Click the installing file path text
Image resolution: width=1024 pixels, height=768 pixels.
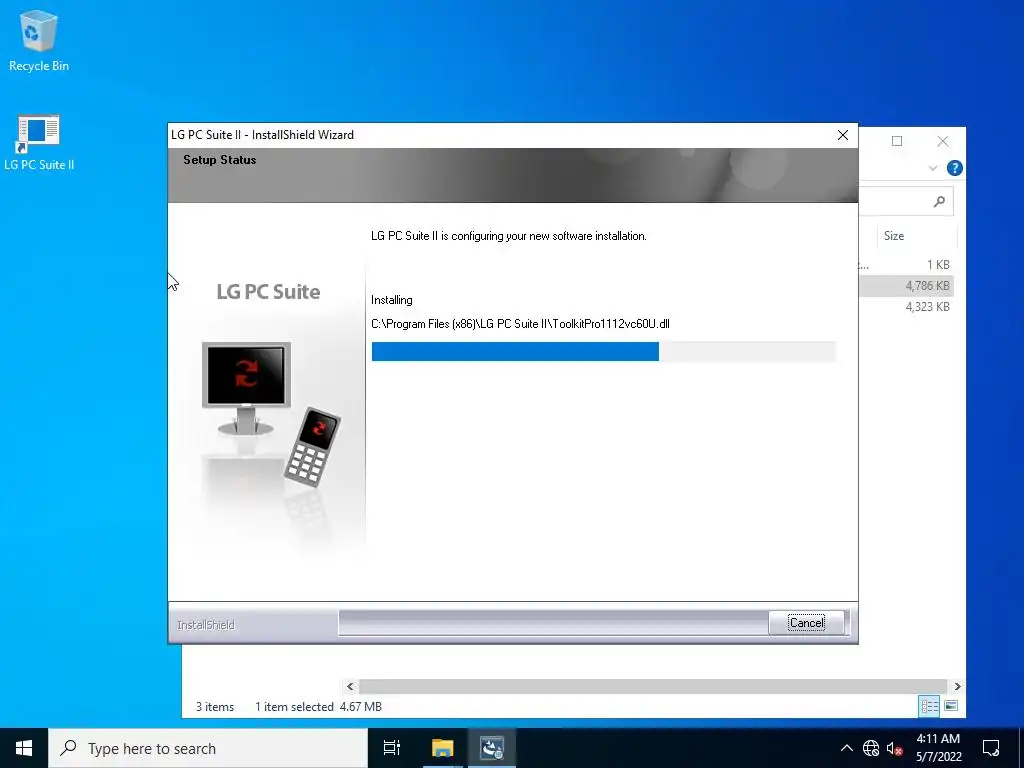[x=520, y=324]
